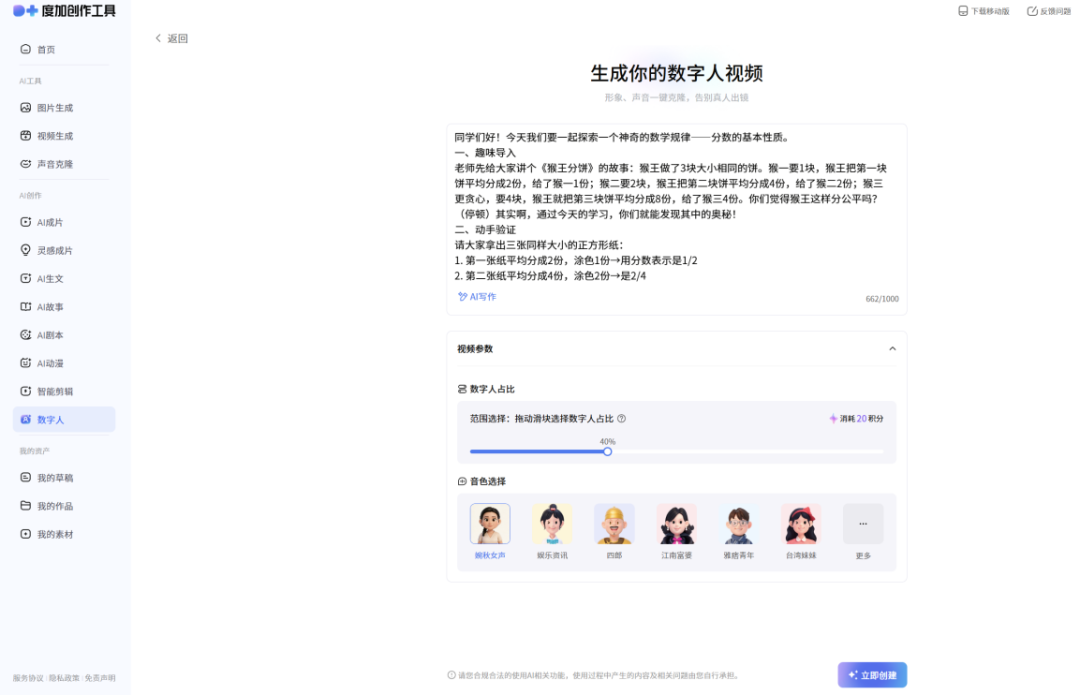Open 更多 more voices tile
This screenshot has width=1080, height=695.
[x=863, y=523]
